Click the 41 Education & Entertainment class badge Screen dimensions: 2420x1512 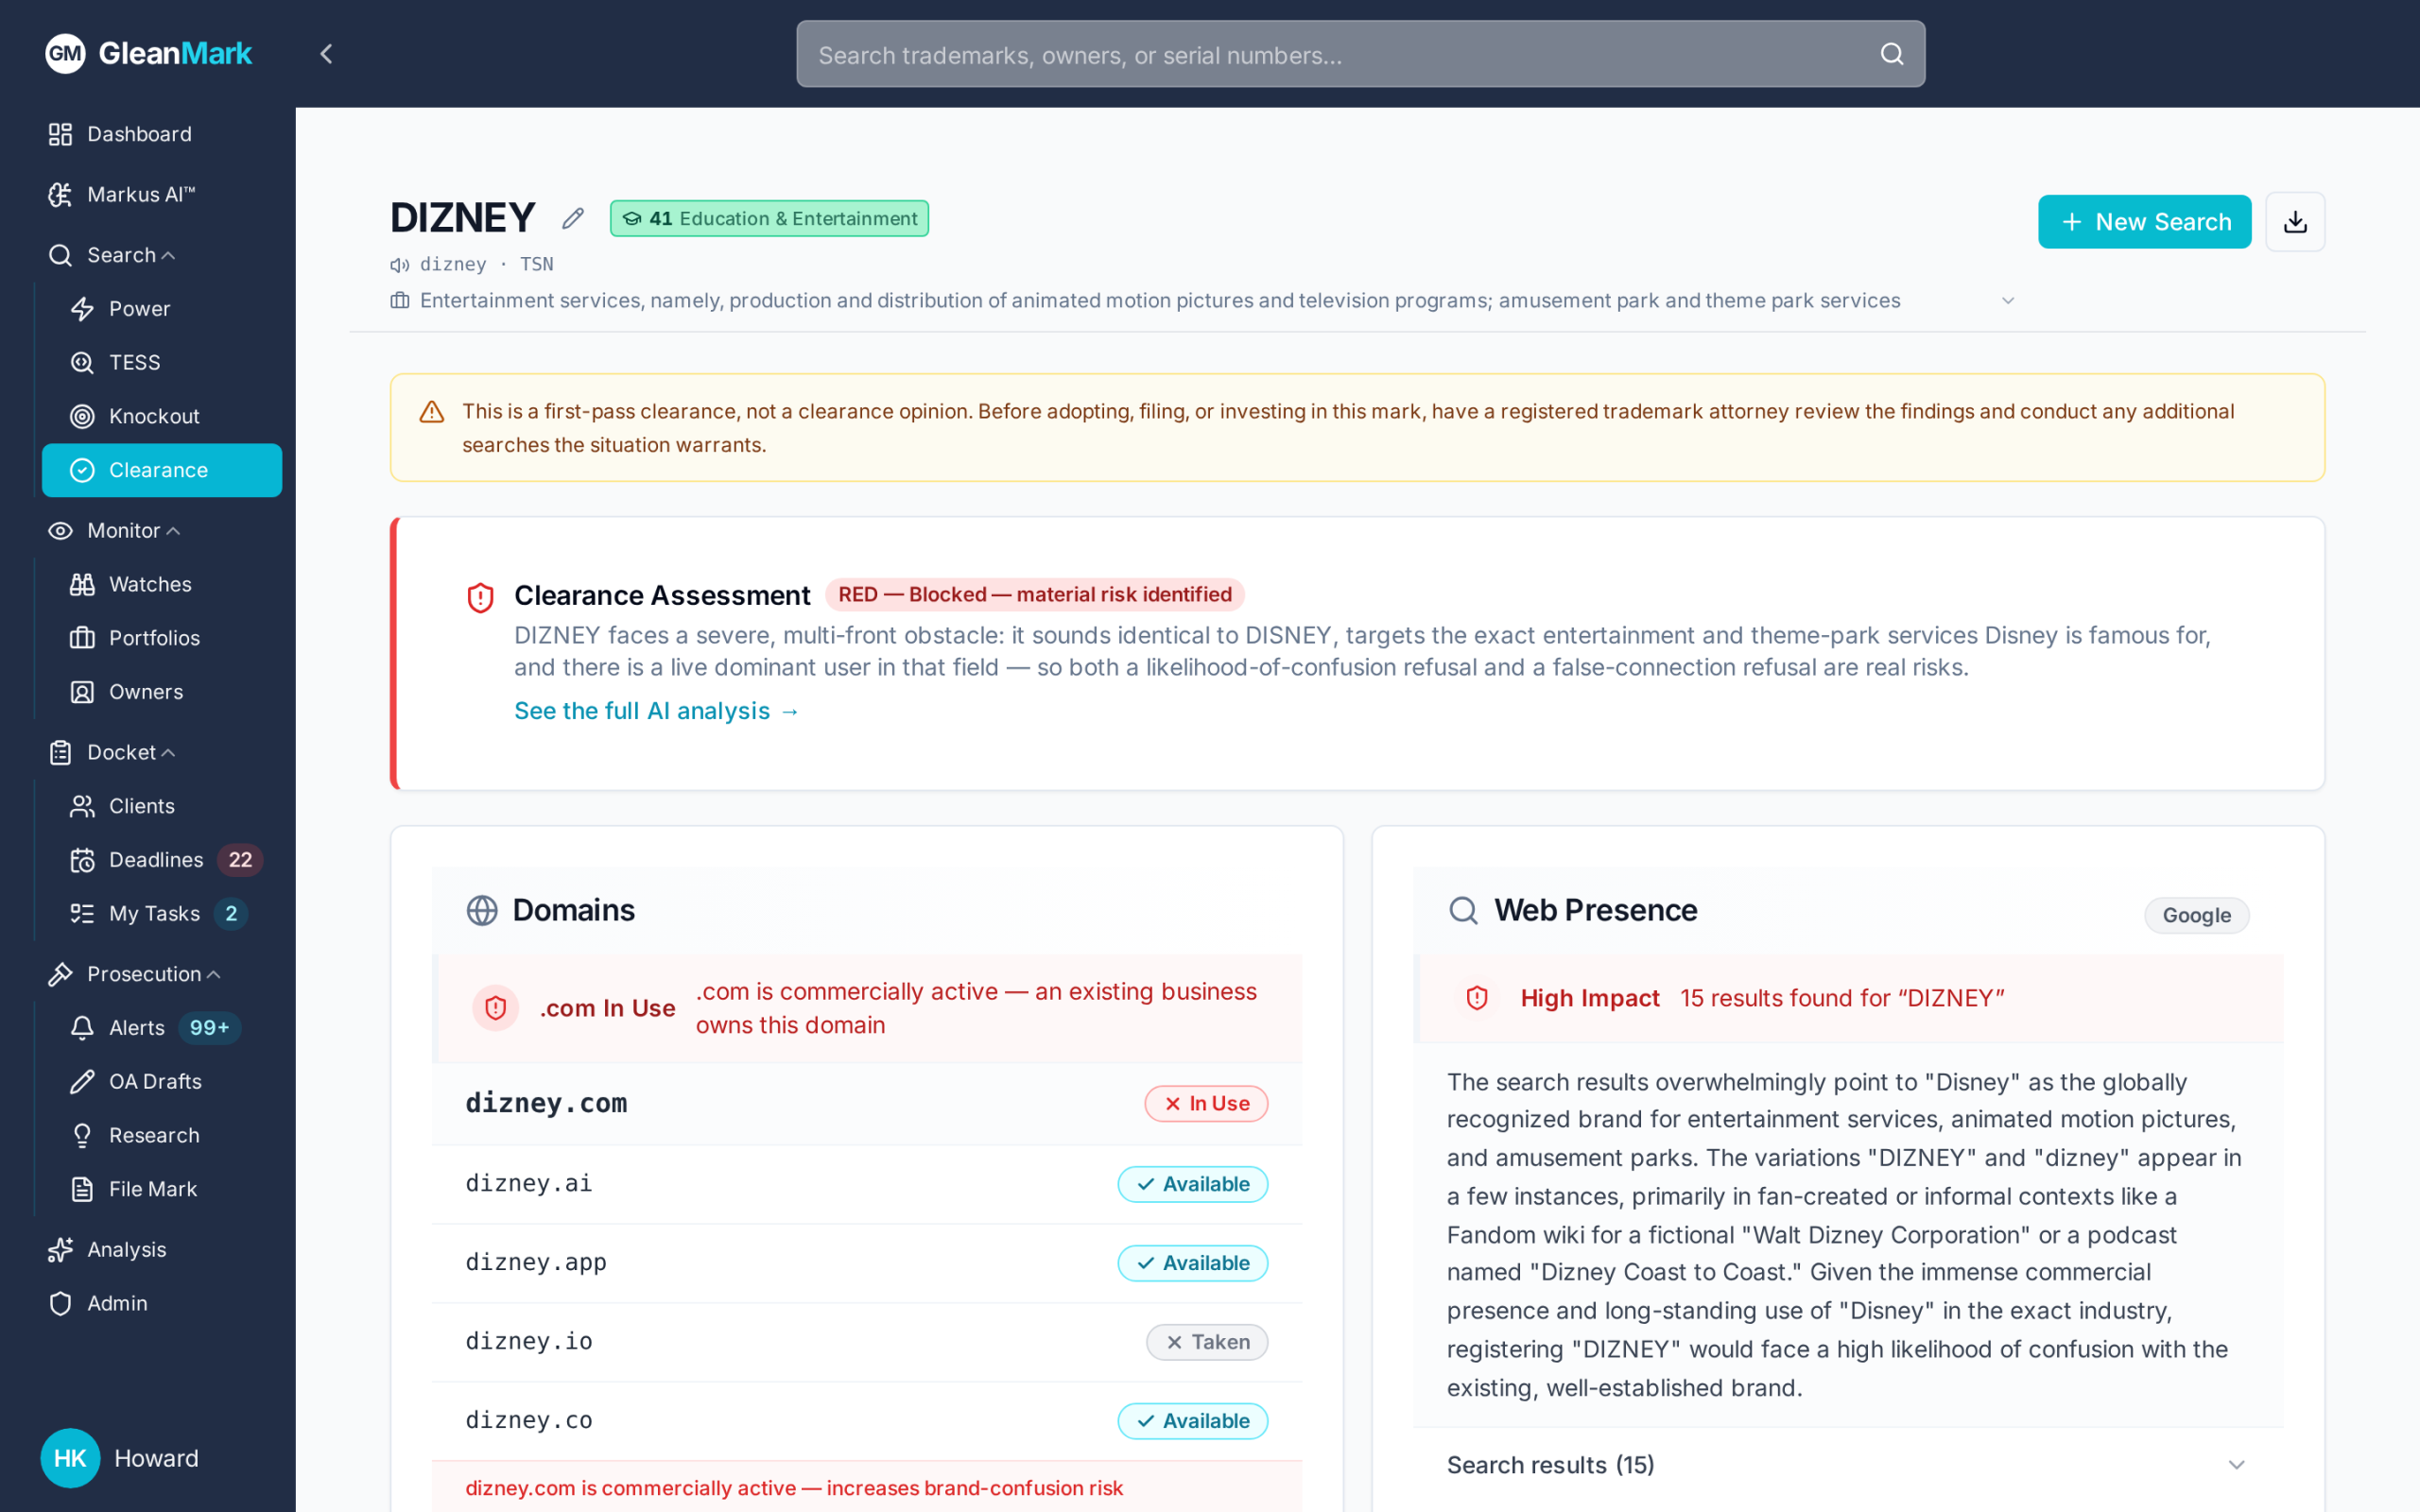(769, 219)
